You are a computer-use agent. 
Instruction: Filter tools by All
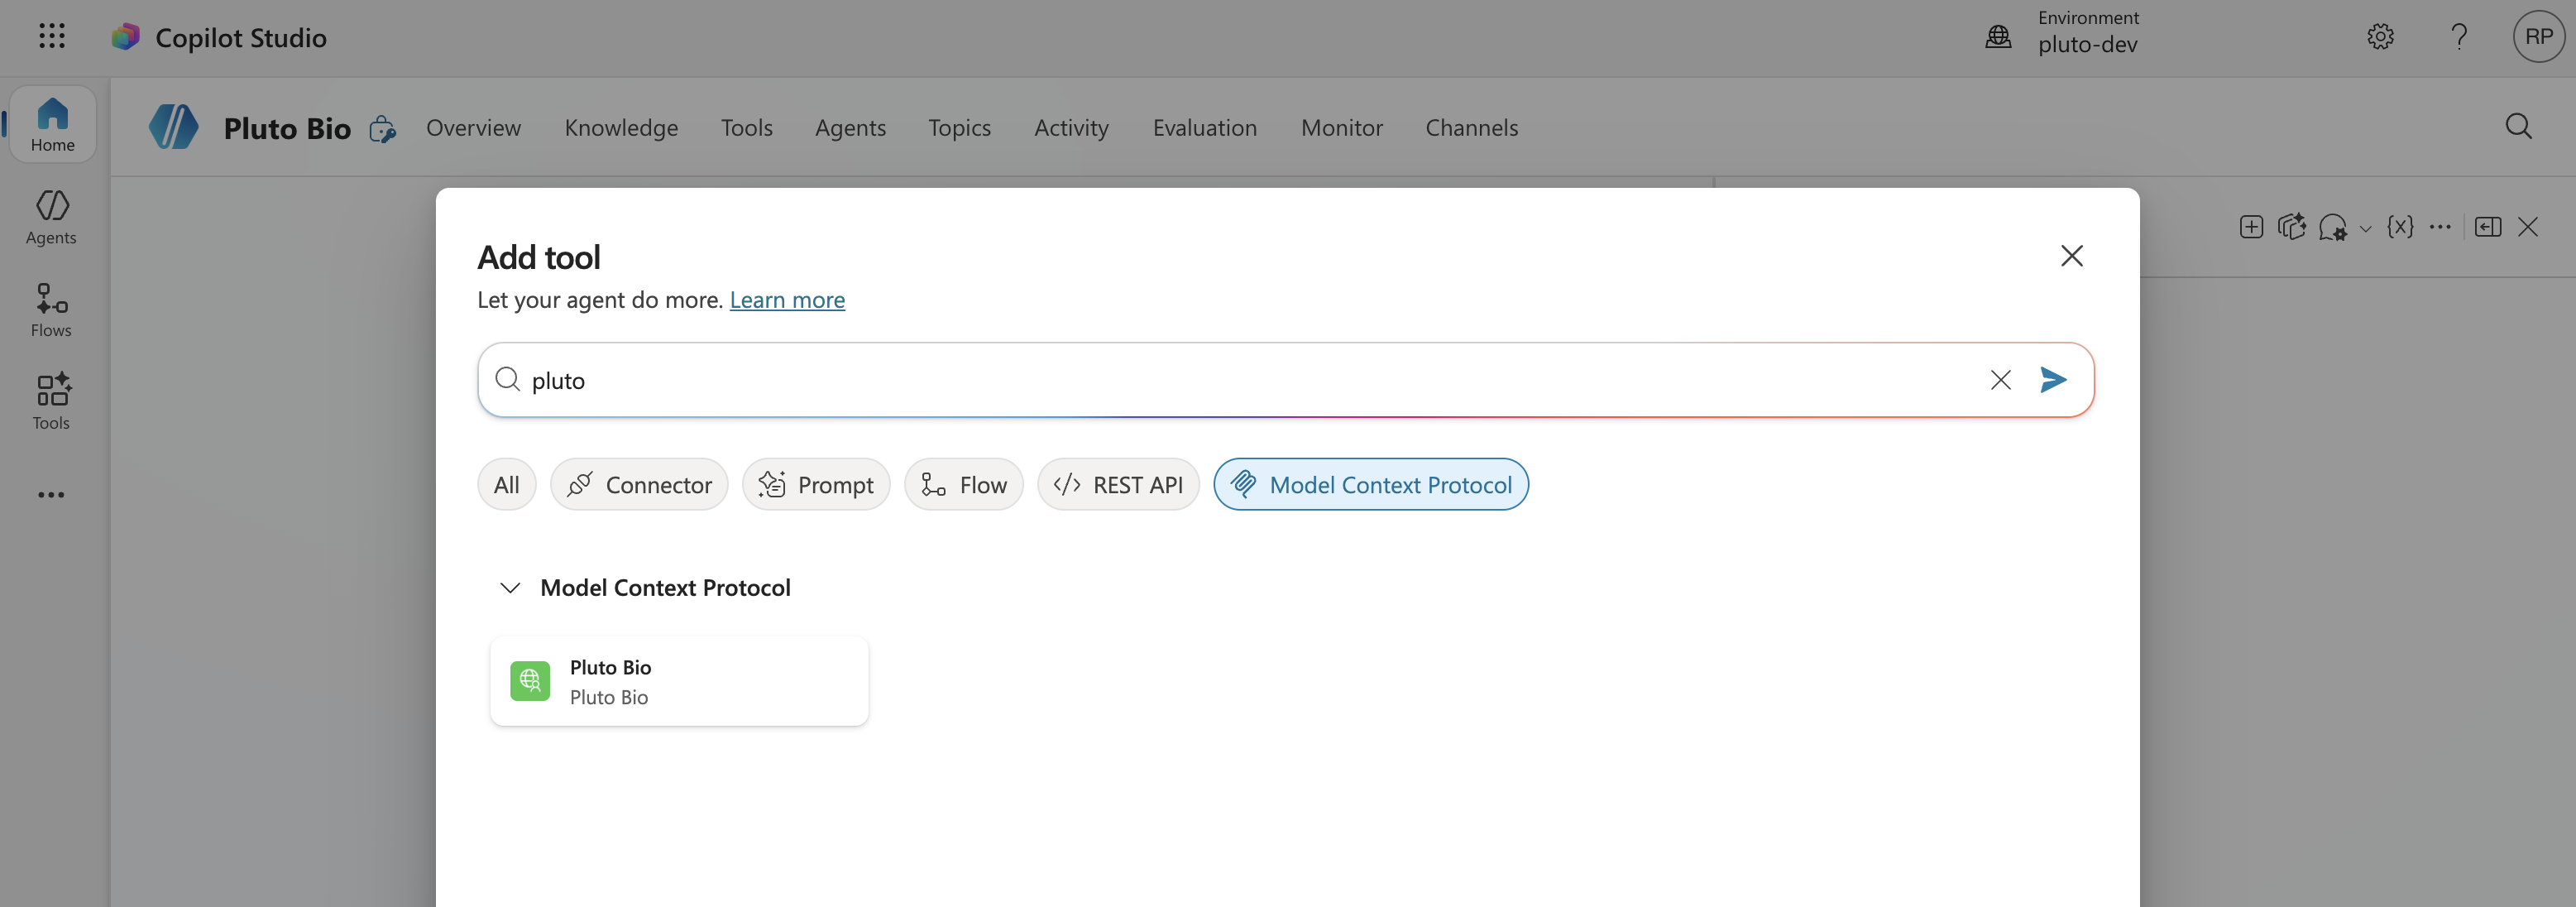(x=507, y=485)
